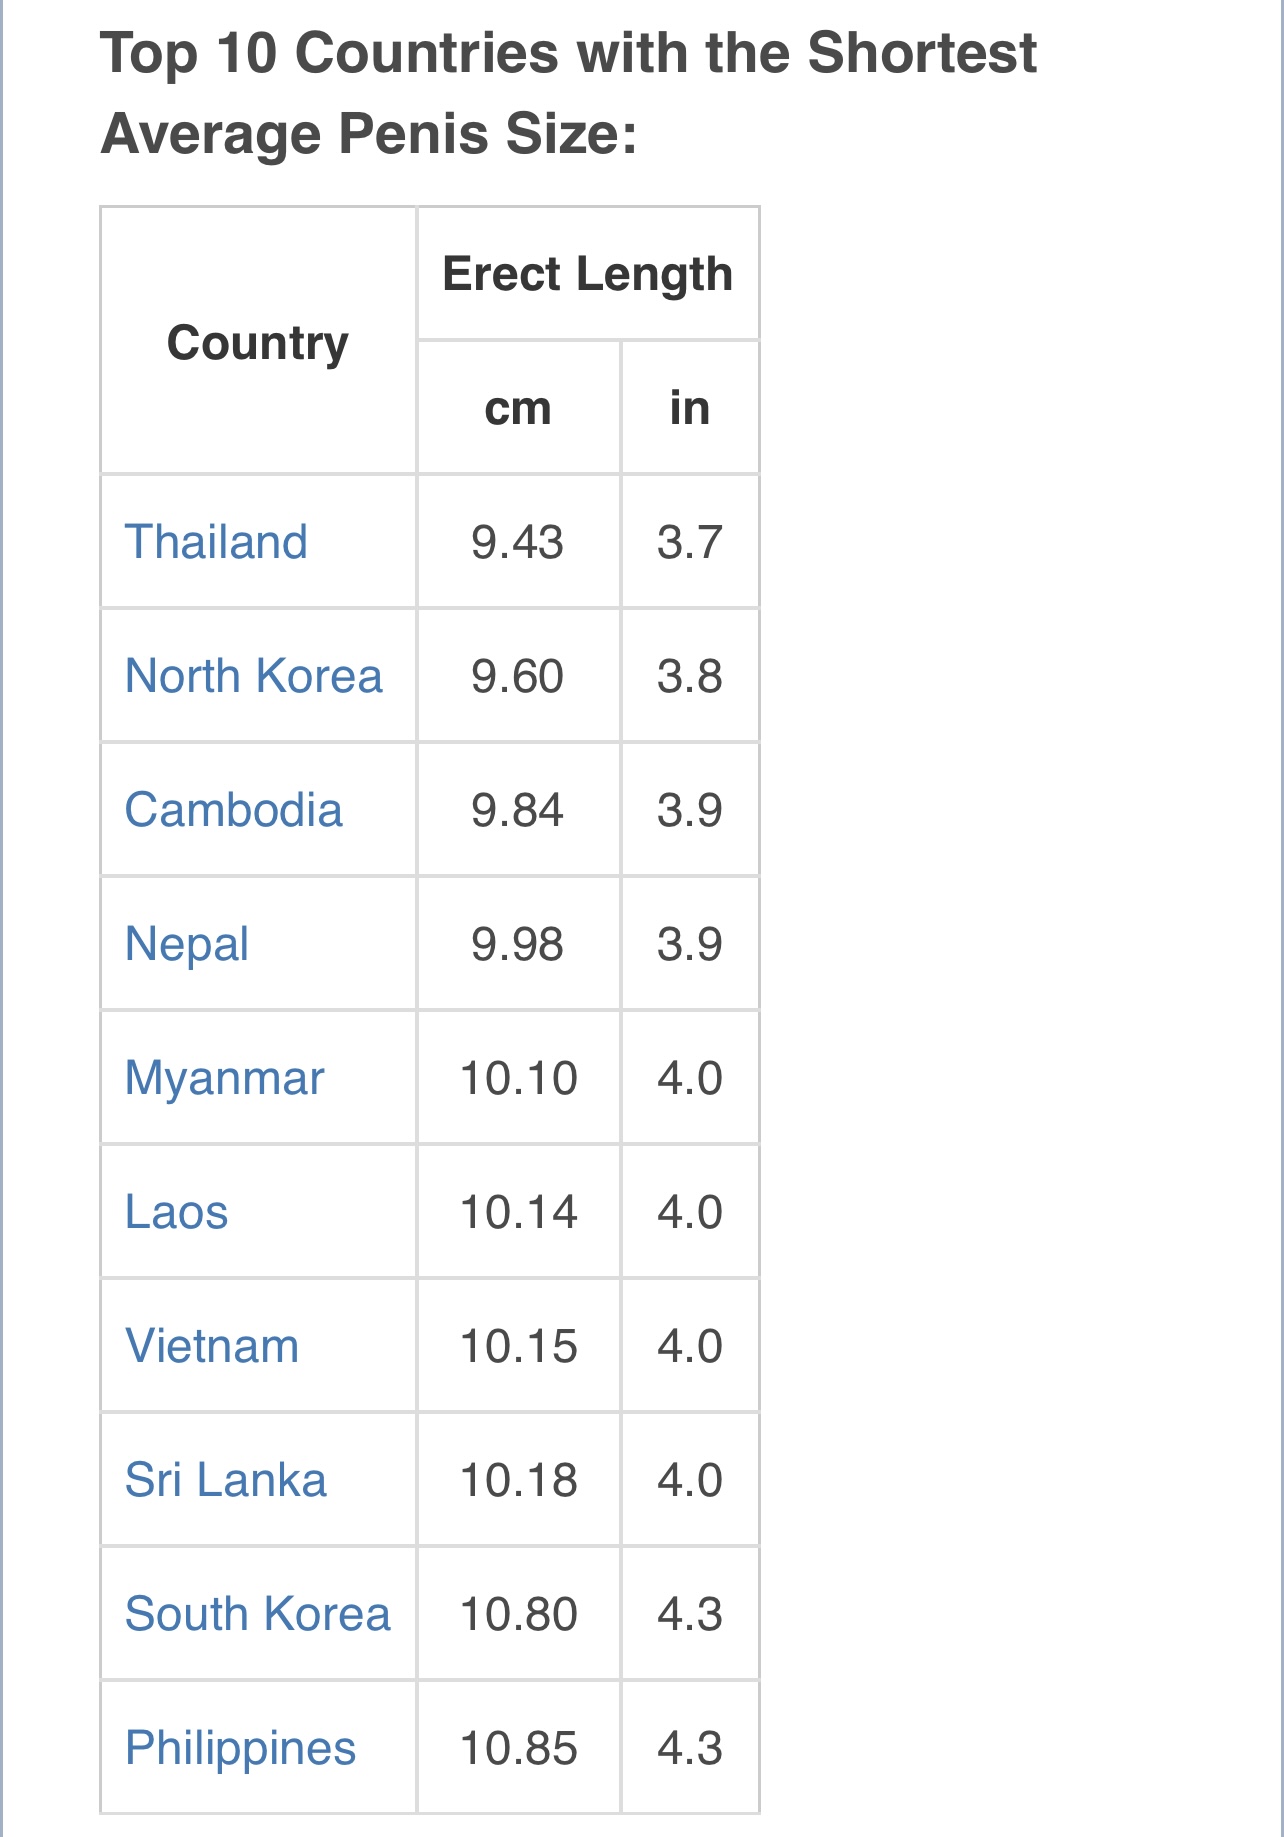Select the cm column header
The image size is (1284, 1837).
tap(518, 408)
